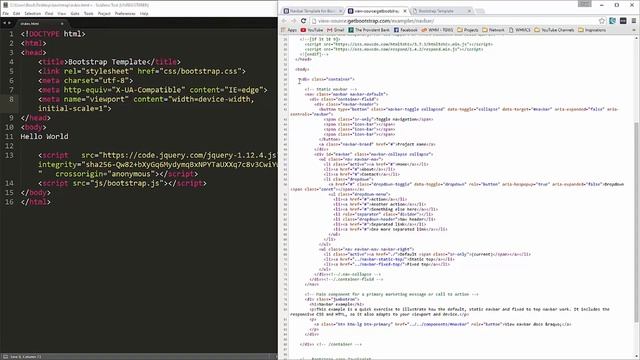
Task: Open the View menu in Sublime Text
Action: (x=62, y=13)
